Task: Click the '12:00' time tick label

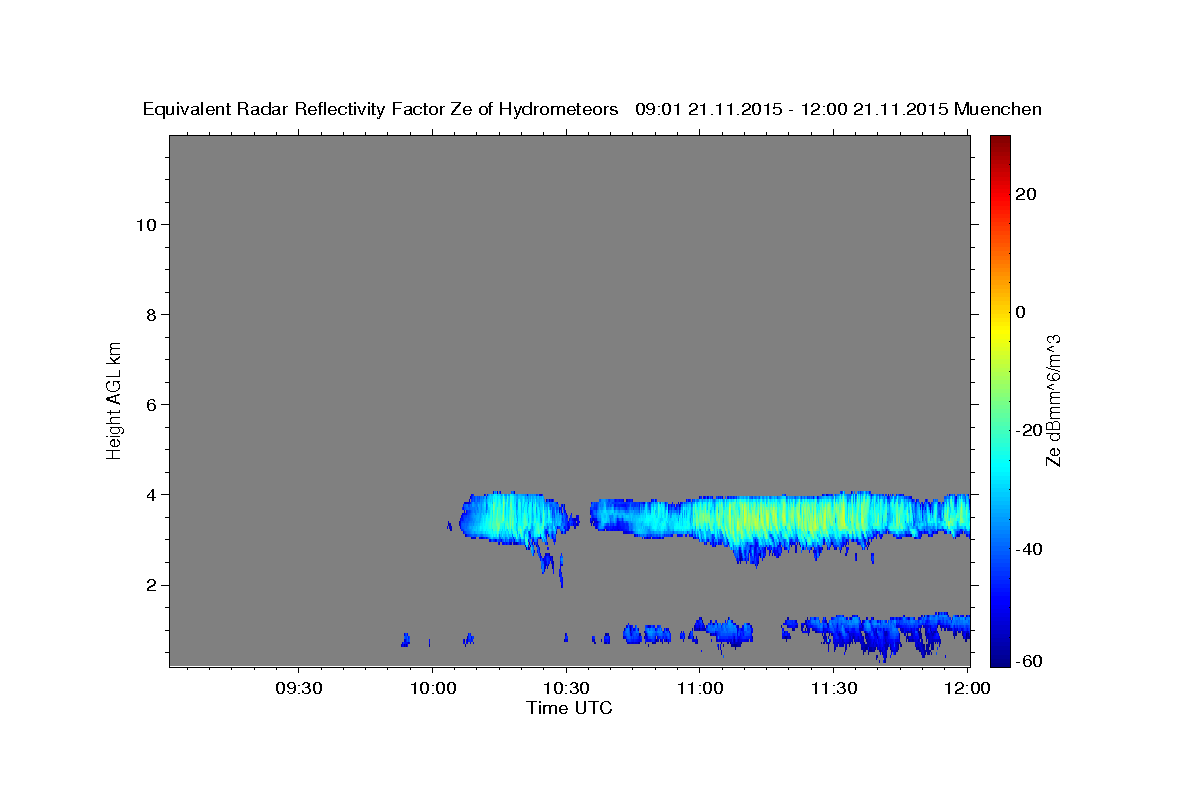Action: pyautogui.click(x=967, y=688)
